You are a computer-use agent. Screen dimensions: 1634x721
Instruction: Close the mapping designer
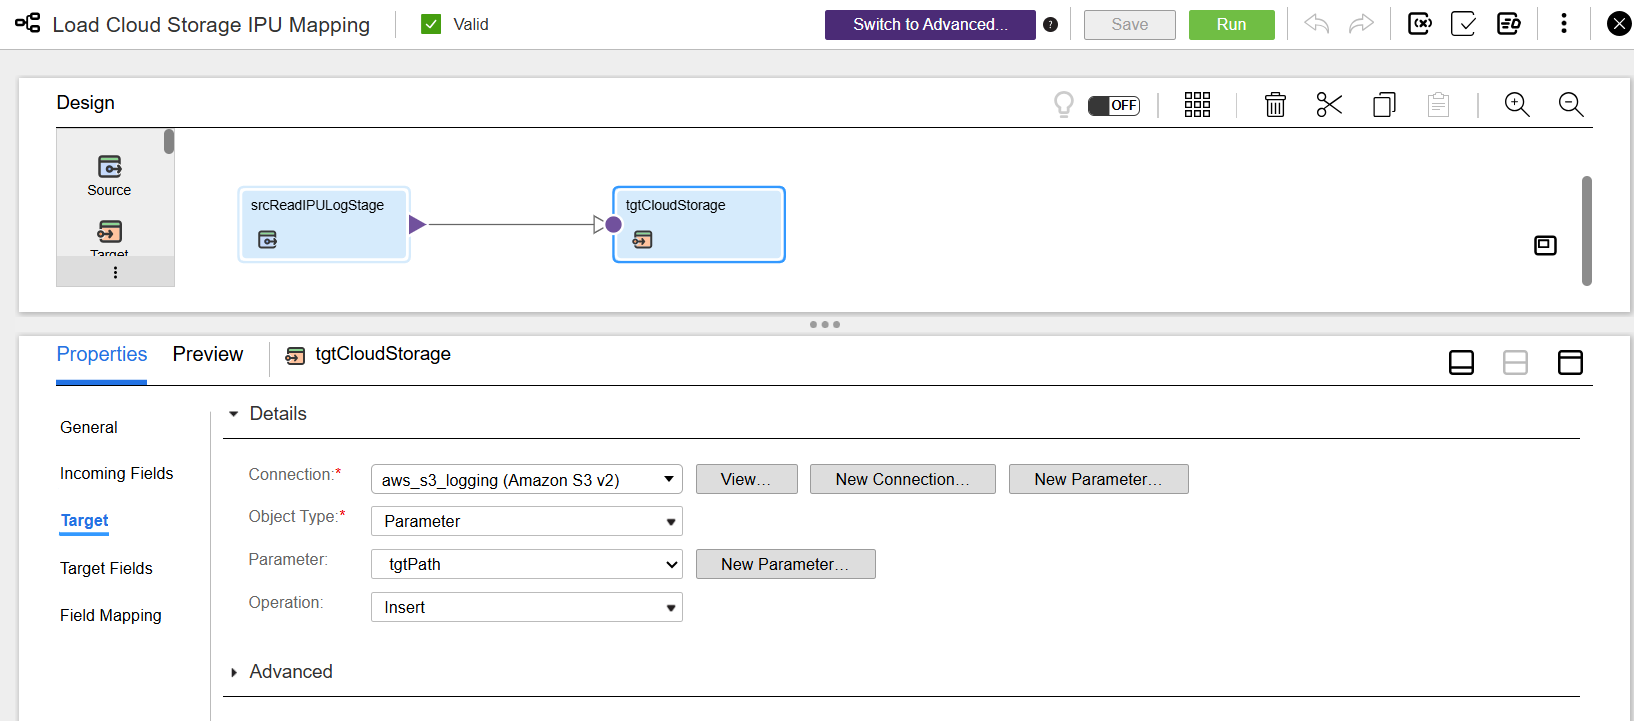[x=1618, y=24]
